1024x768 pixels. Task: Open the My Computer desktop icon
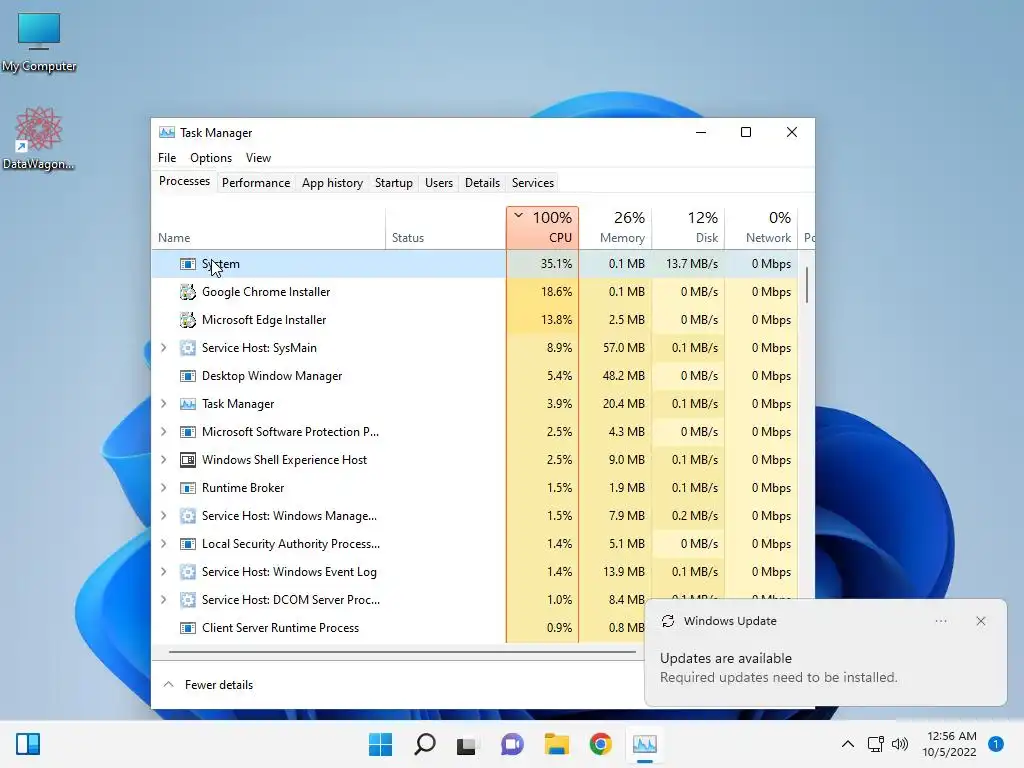tap(39, 42)
